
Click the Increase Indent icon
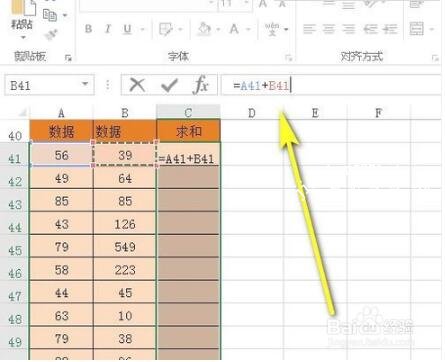pyautogui.click(x=390, y=29)
